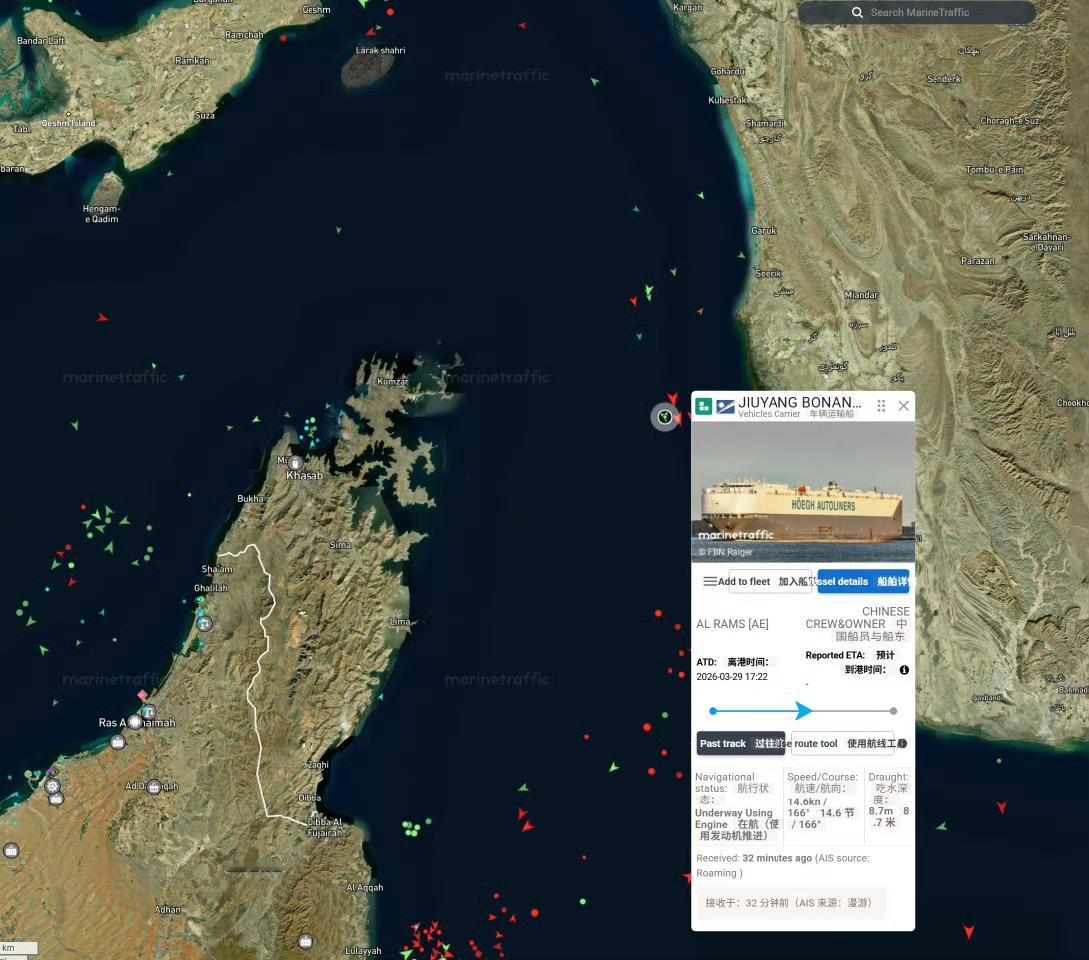Viewport: 1089px width, 960px height.
Task: Click the flag icon beside JIUYANG BONAN
Action: click(x=725, y=406)
